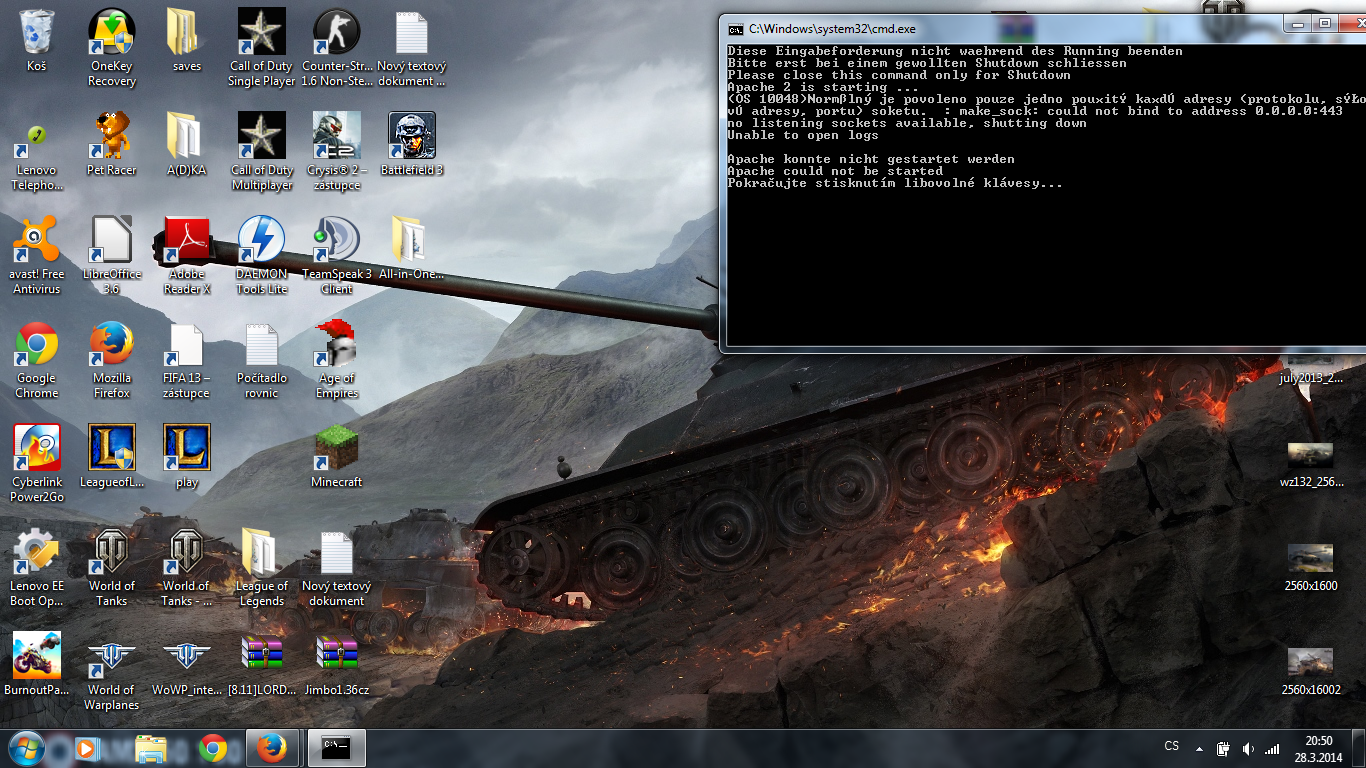The image size is (1366, 768).
Task: Select the Minecraft icon
Action: pyautogui.click(x=337, y=457)
